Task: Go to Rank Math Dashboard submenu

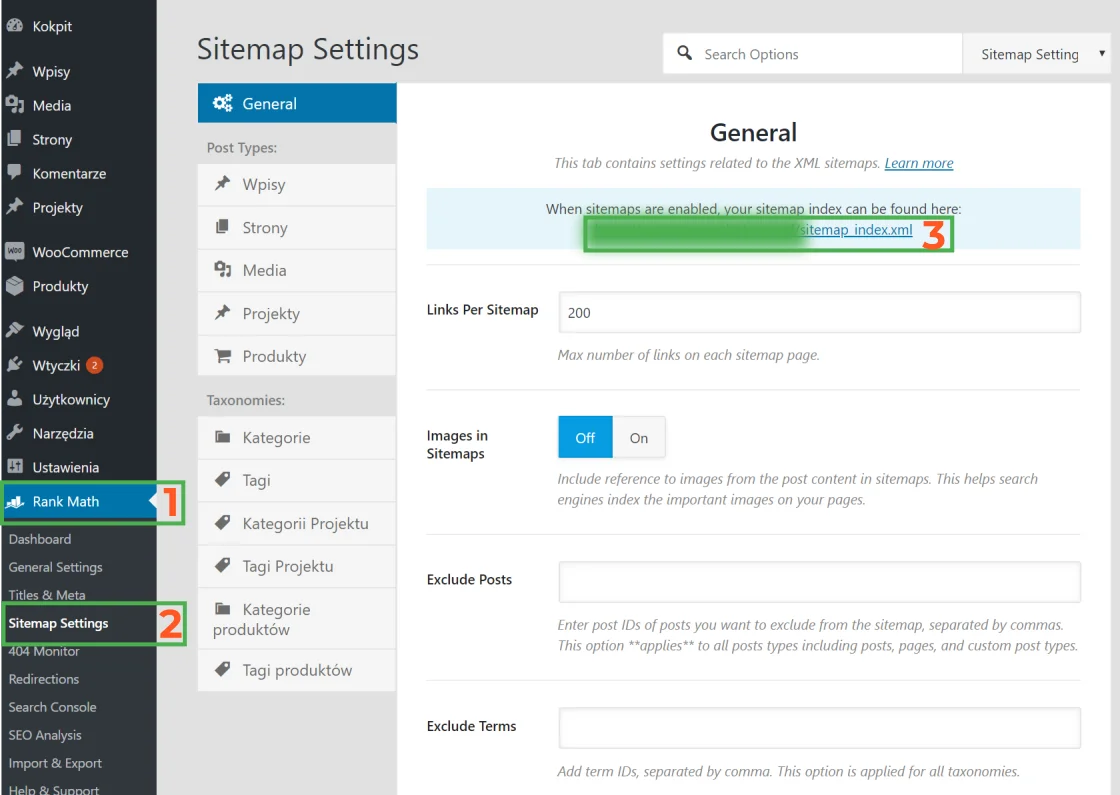Action: tap(40, 539)
